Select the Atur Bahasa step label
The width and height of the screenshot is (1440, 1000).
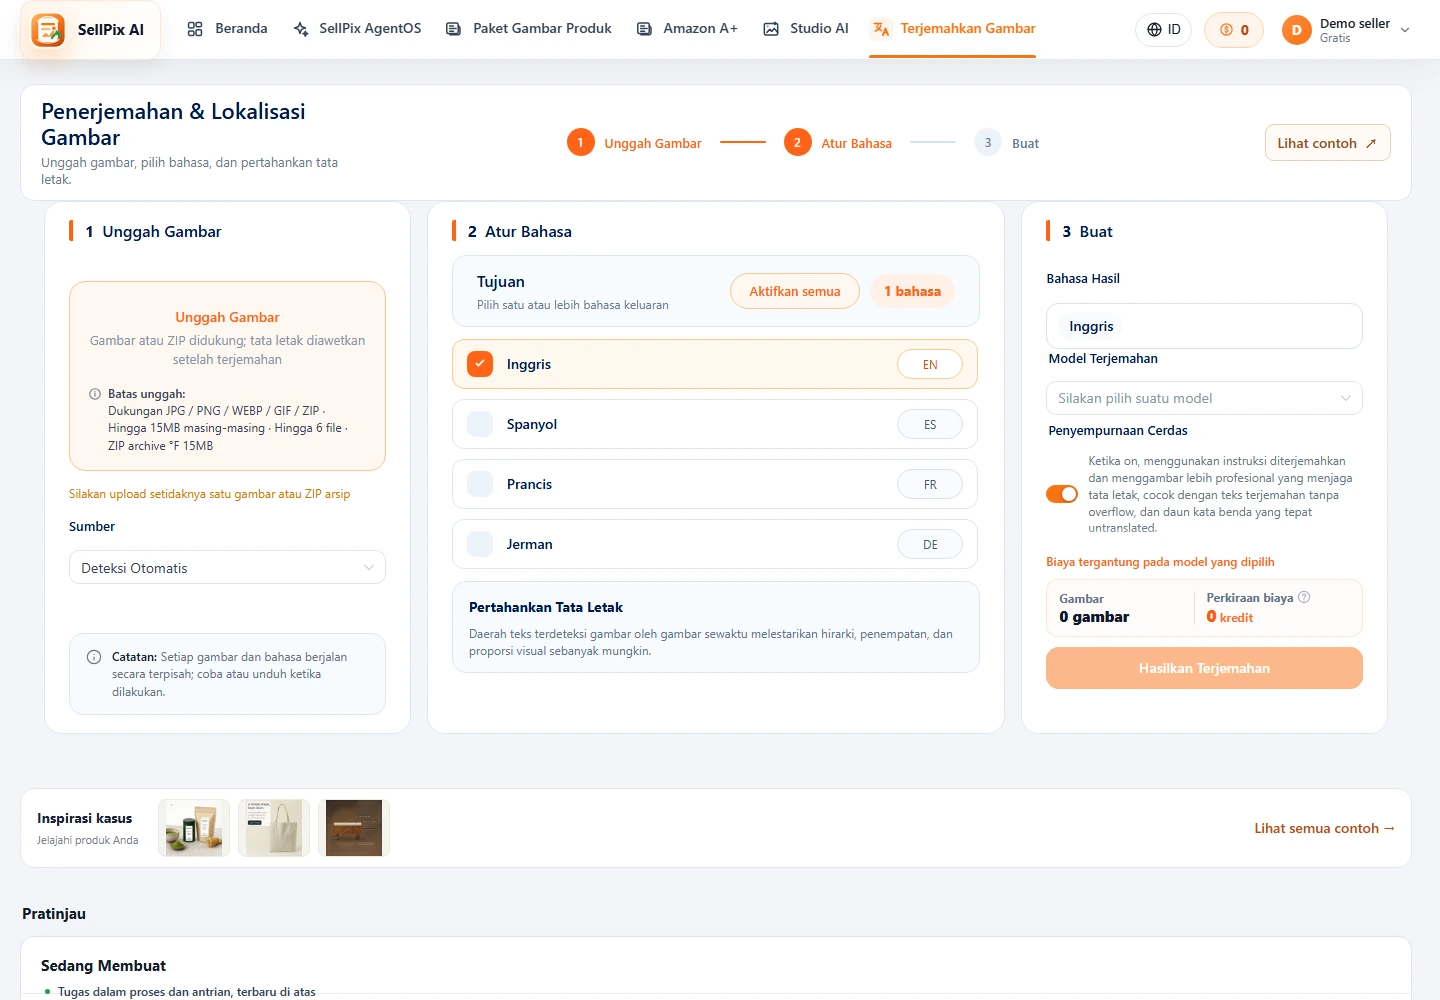[x=856, y=143]
